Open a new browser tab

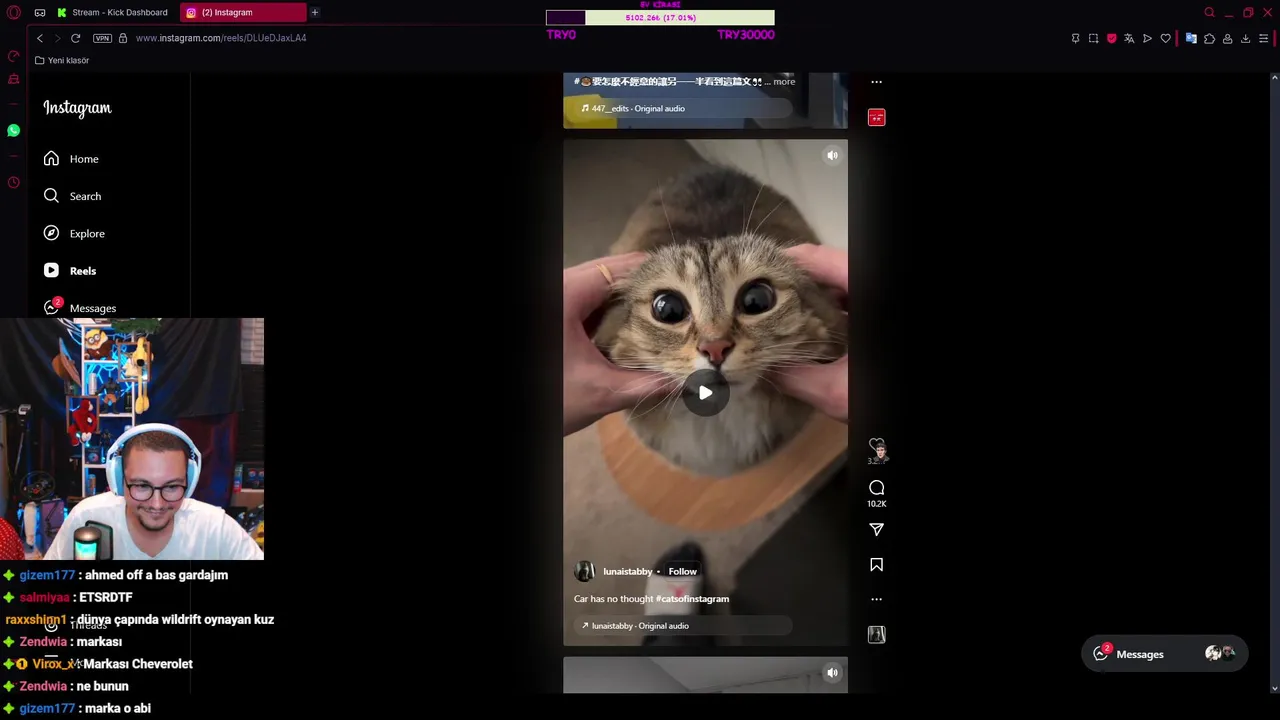pyautogui.click(x=314, y=12)
